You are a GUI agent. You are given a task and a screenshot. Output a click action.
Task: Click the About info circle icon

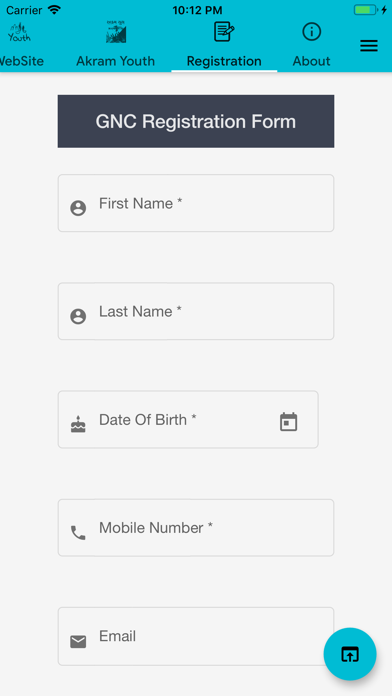point(311,32)
